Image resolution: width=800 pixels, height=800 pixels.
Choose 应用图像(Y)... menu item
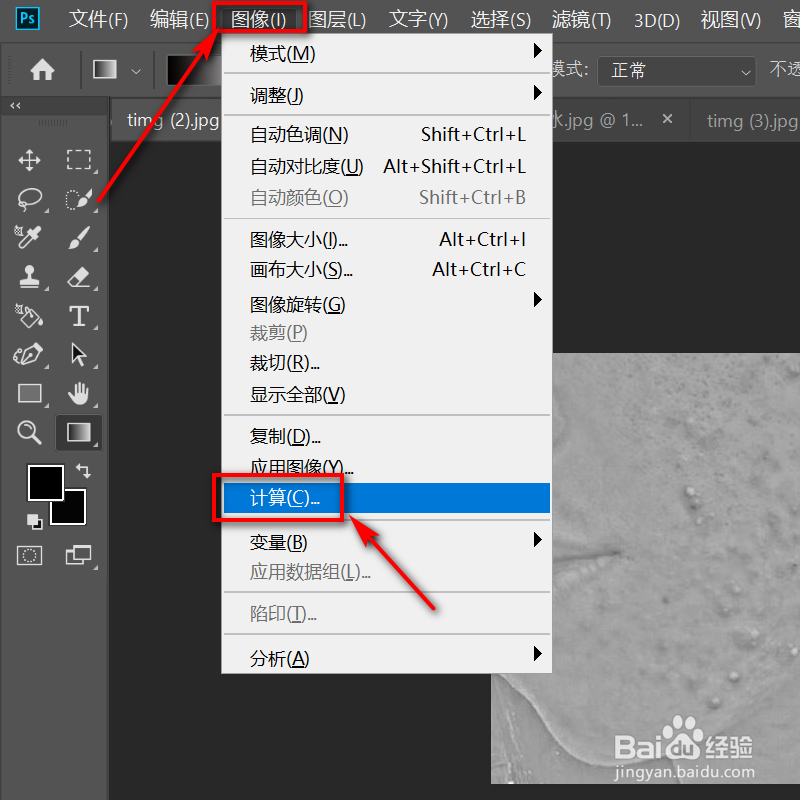click(387, 467)
